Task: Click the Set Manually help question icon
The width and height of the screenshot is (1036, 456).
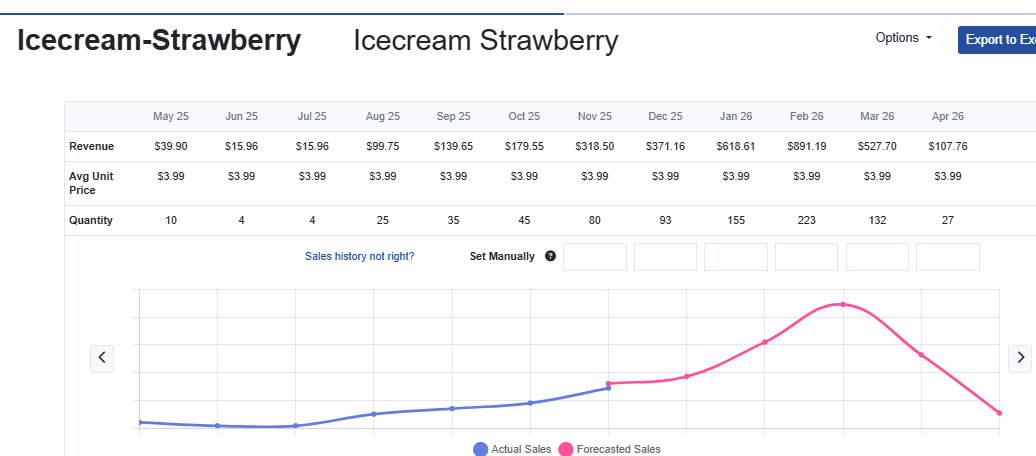Action: pos(550,257)
